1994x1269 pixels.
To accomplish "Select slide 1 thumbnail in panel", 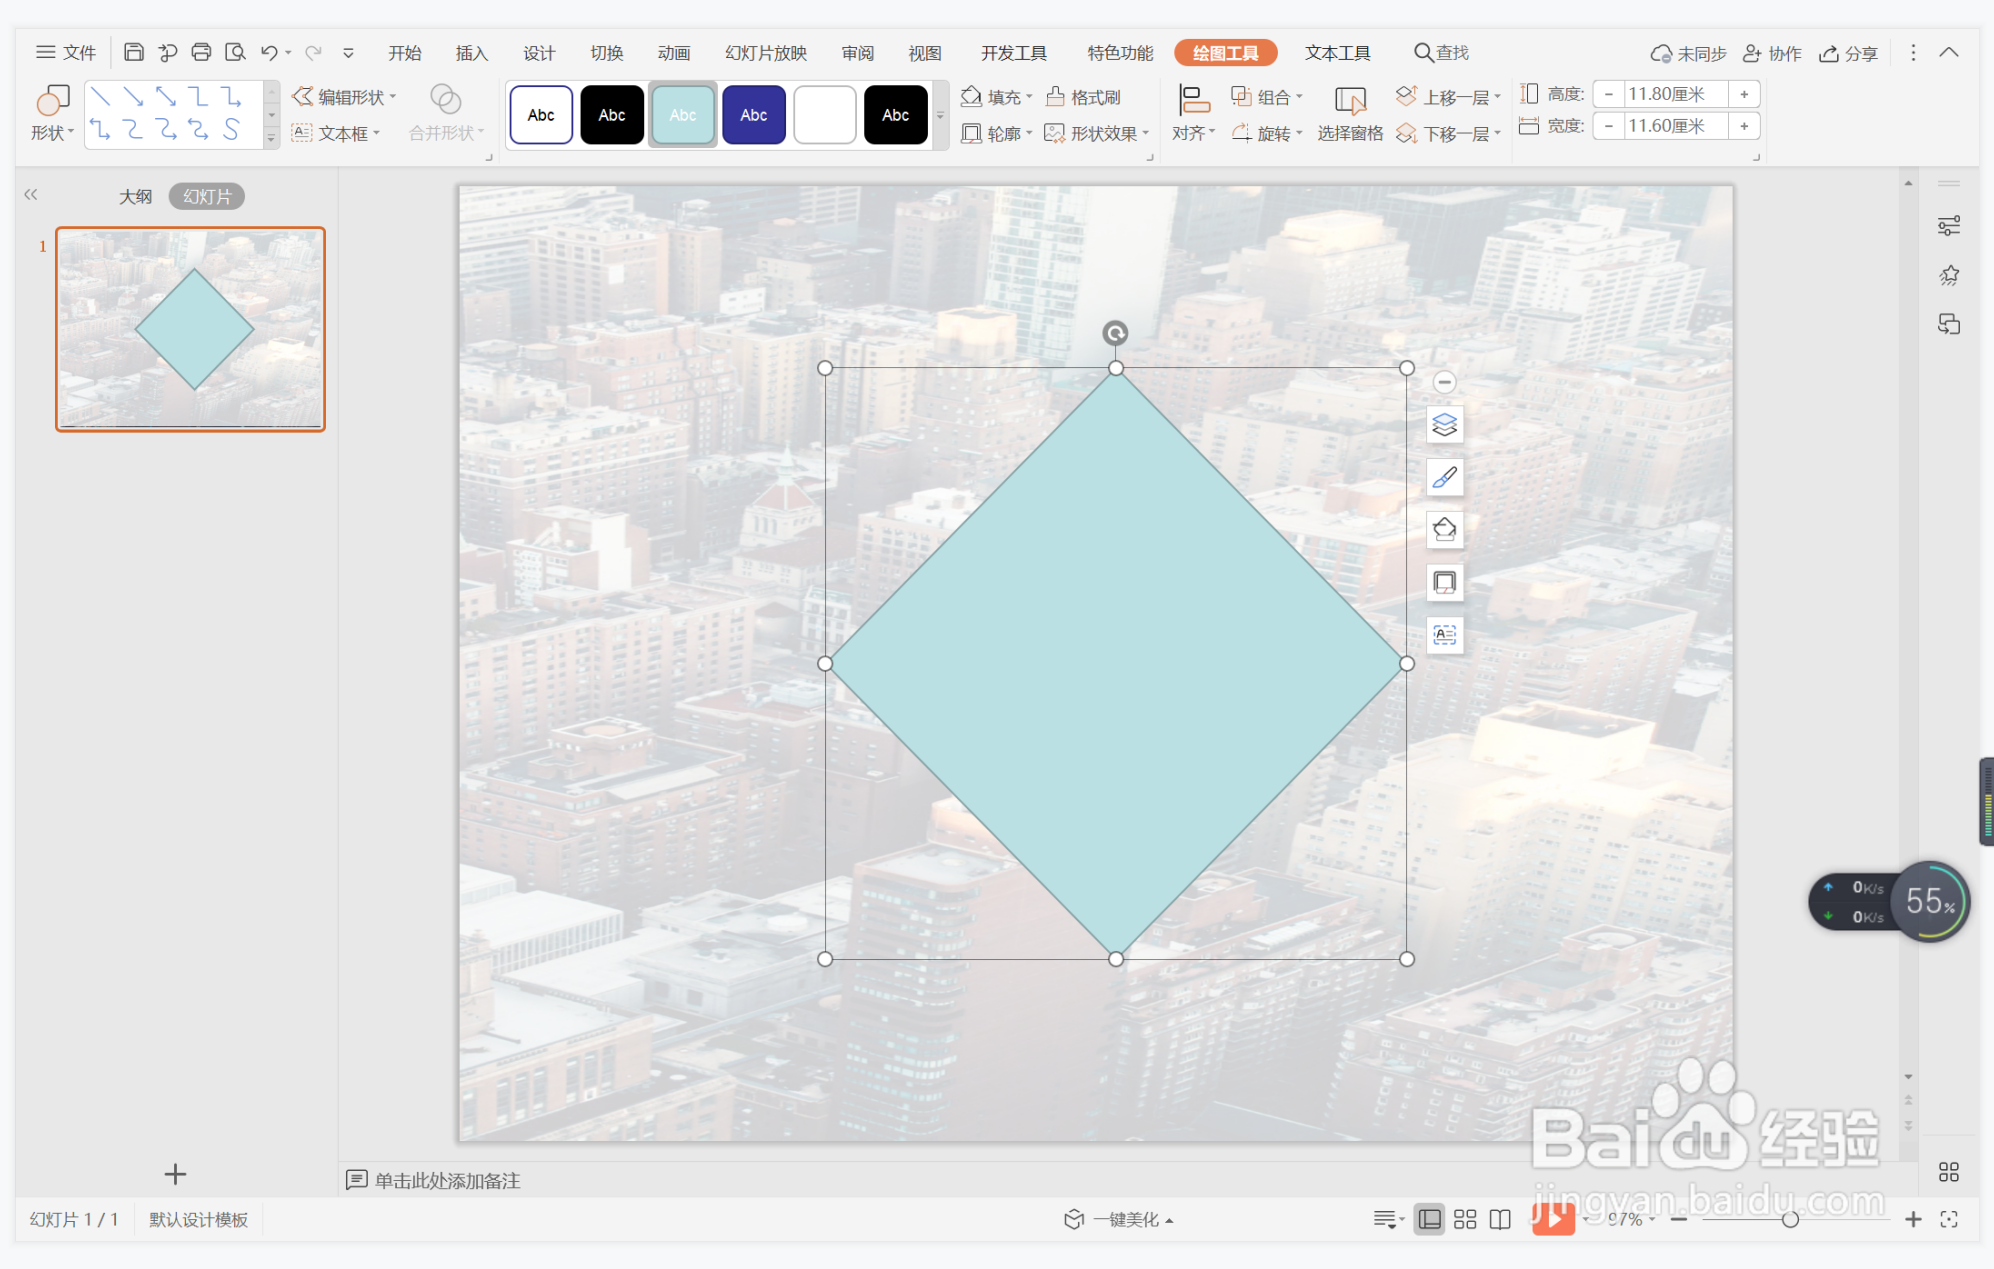I will click(x=190, y=329).
